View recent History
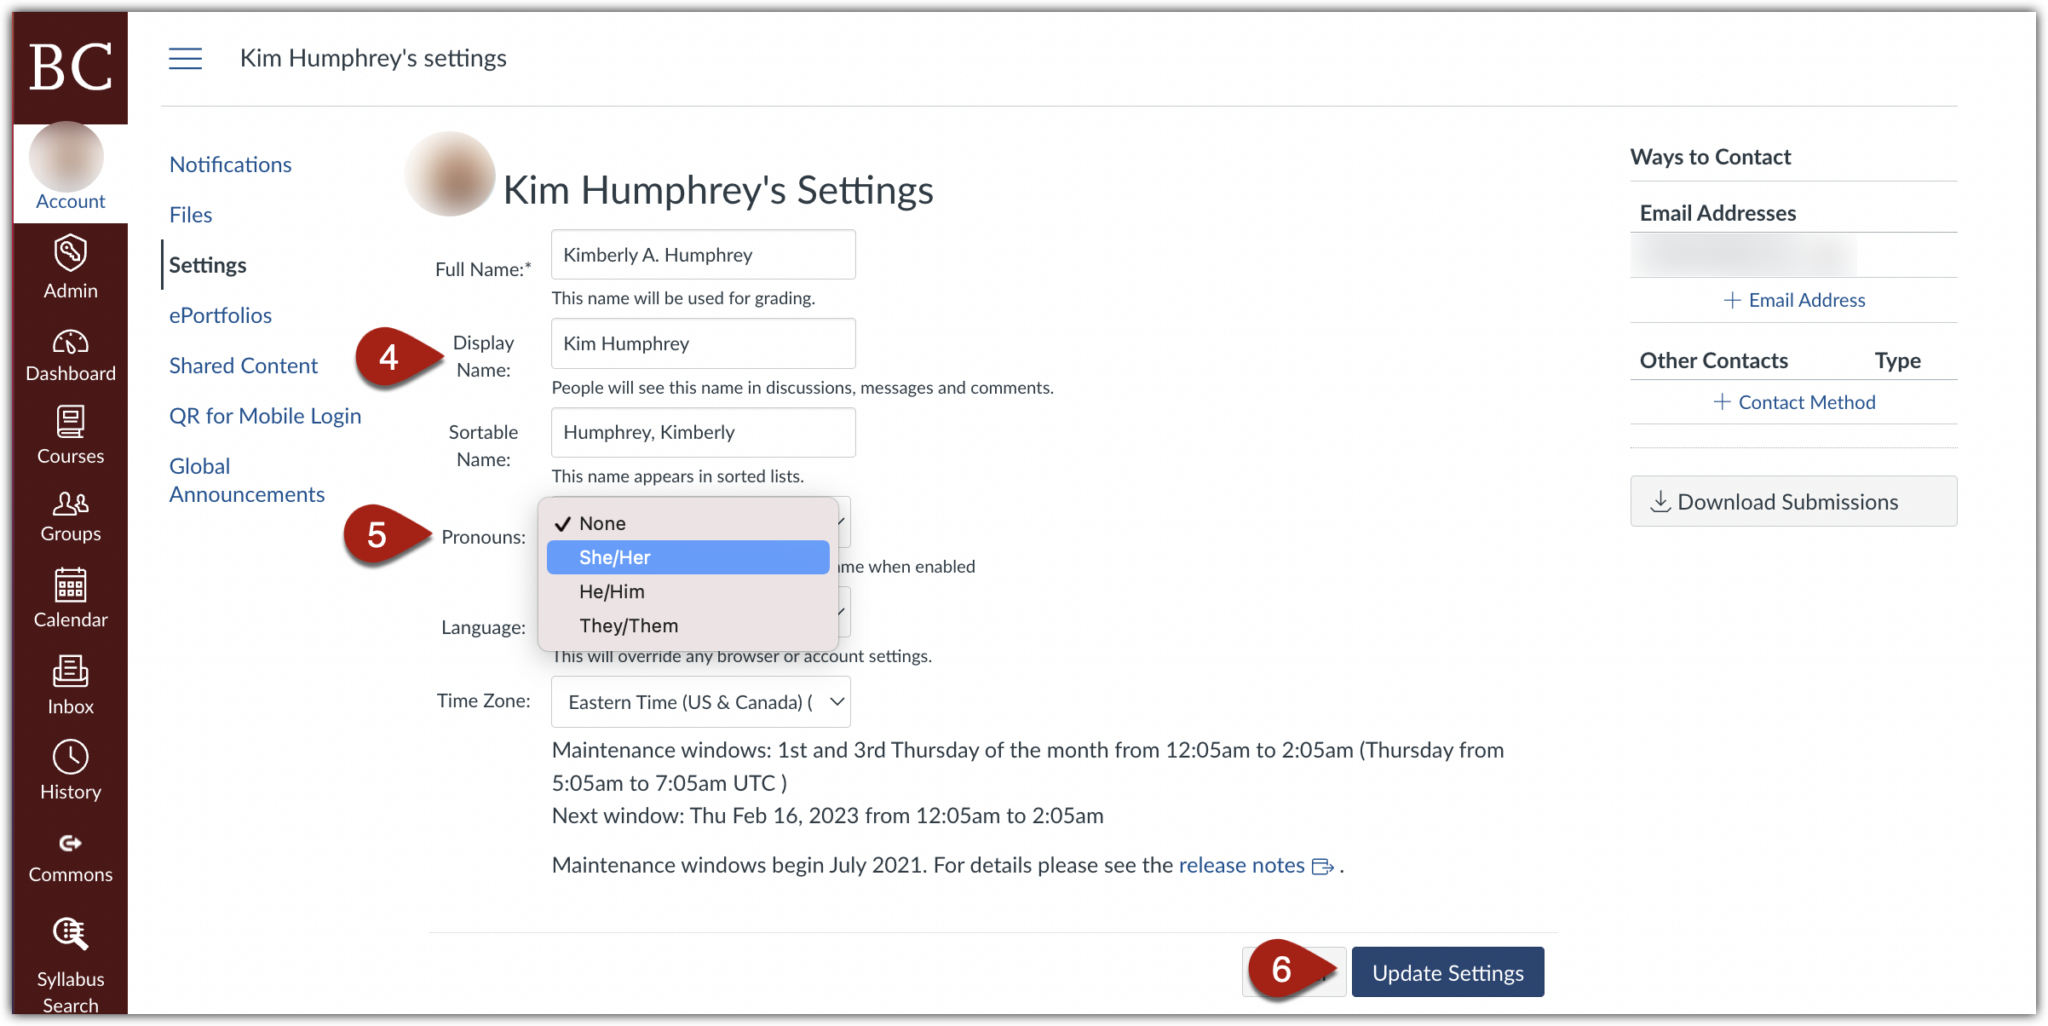Viewport: 2048px width, 1026px height. 69,768
